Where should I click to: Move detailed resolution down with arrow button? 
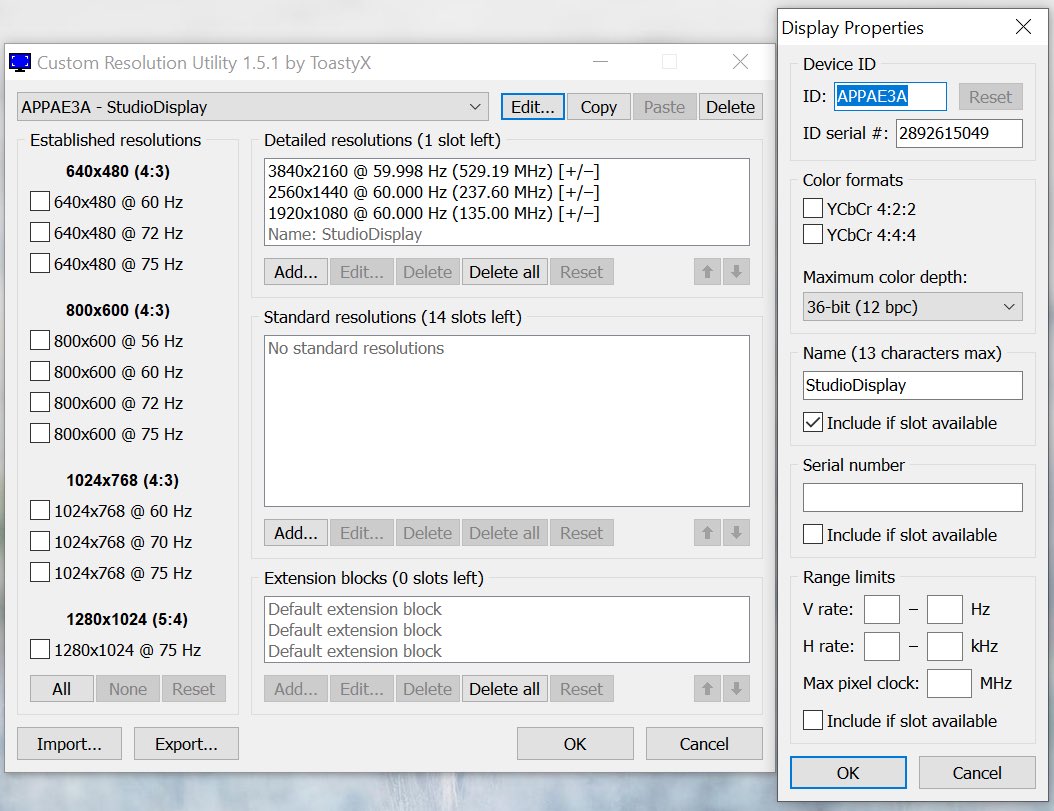[x=737, y=272]
